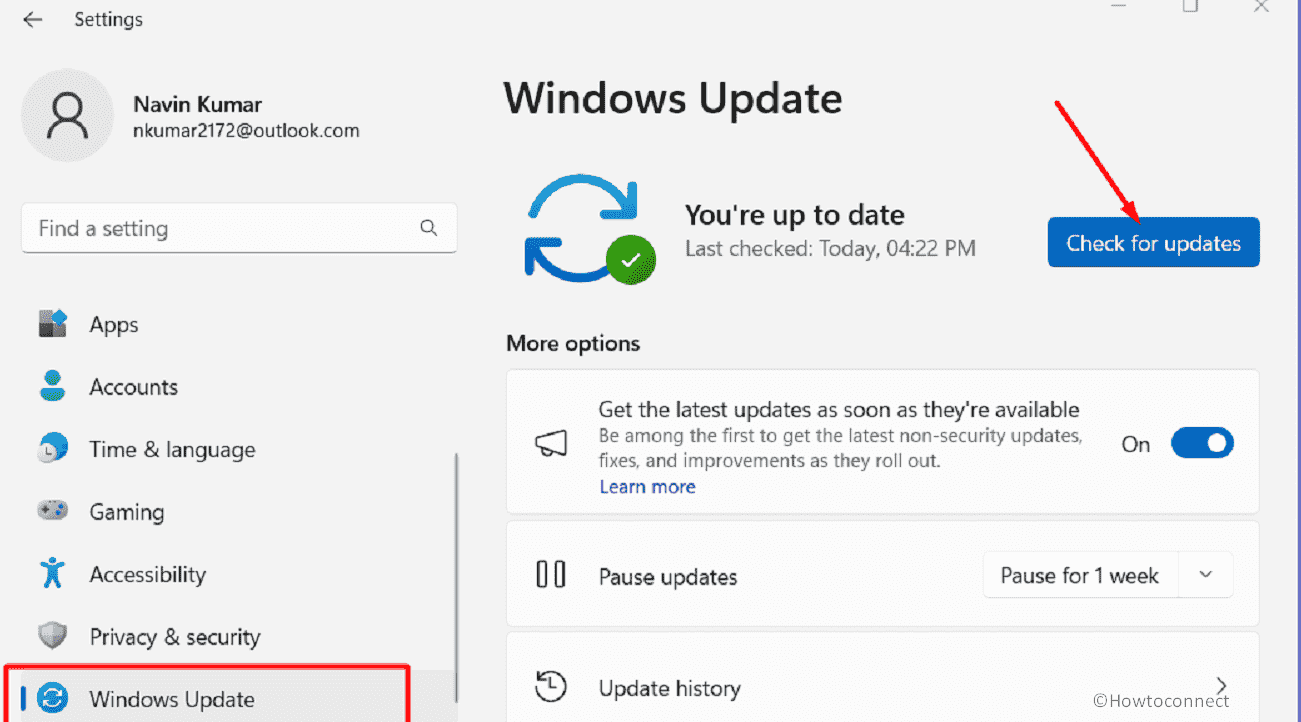Click the Gaming controller icon

tap(52, 511)
